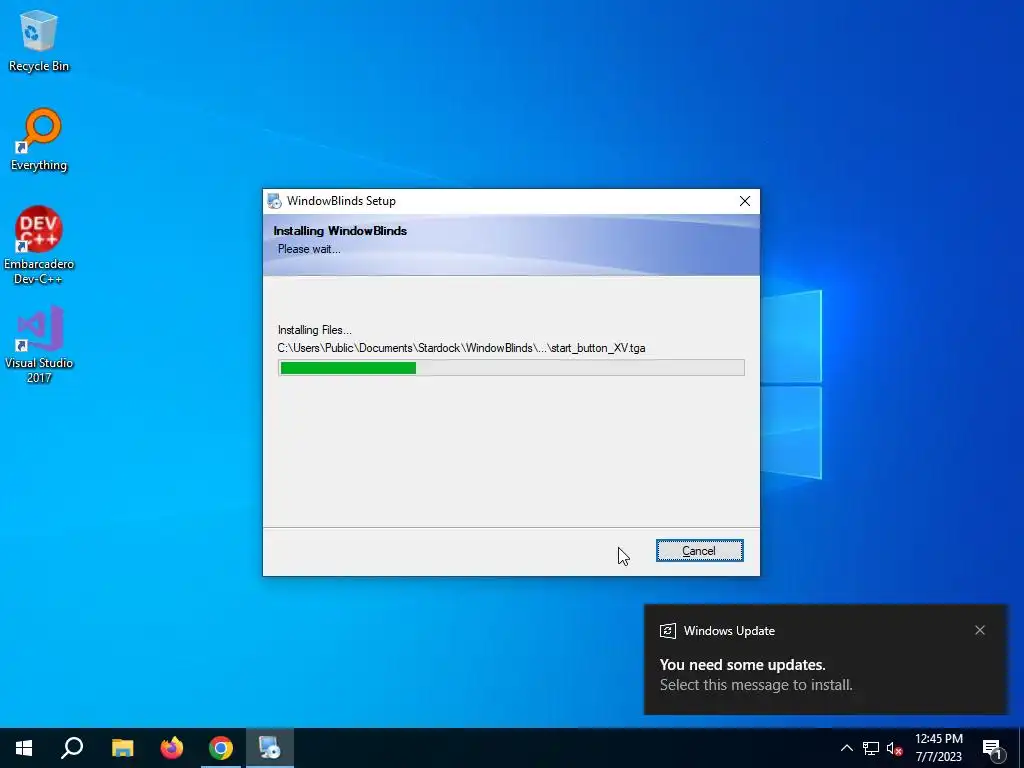Screen dimensions: 1024x768
Task: Select the Everything search desktop shortcut
Action: pyautogui.click(x=39, y=140)
